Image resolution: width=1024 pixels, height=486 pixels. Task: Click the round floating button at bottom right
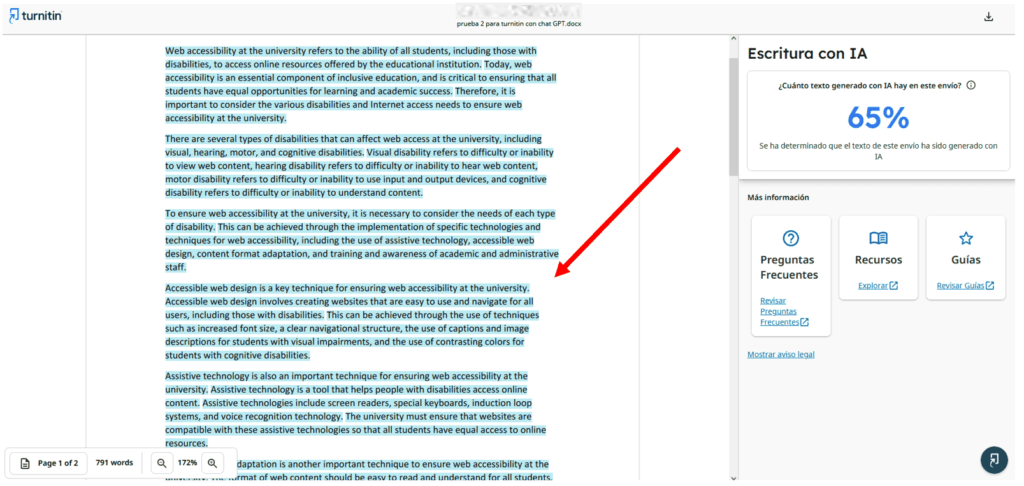(x=993, y=459)
